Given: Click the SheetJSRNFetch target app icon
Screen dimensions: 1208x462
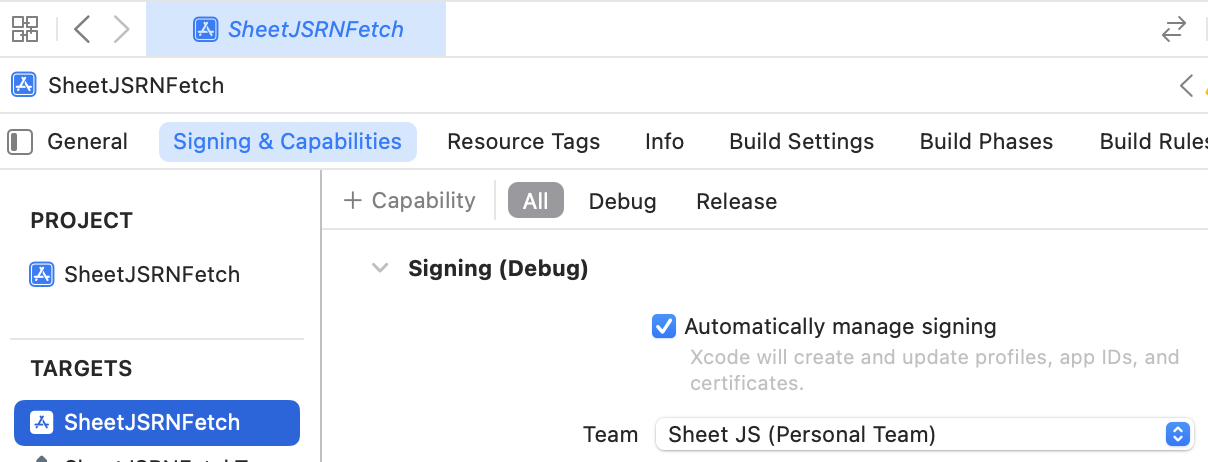Looking at the screenshot, I should coord(41,422).
